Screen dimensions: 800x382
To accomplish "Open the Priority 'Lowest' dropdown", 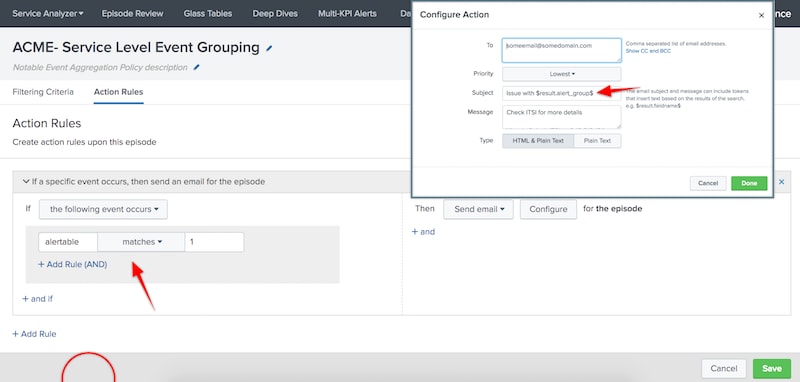I will (562, 74).
